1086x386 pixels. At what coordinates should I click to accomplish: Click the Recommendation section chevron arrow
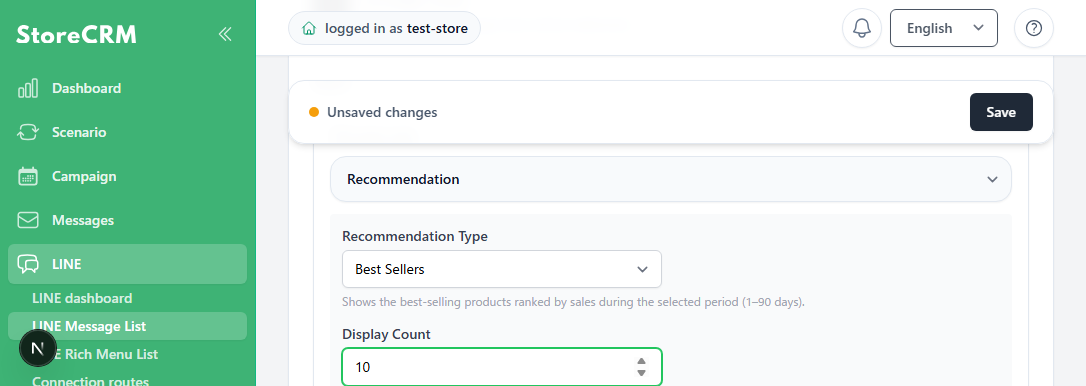tap(992, 179)
